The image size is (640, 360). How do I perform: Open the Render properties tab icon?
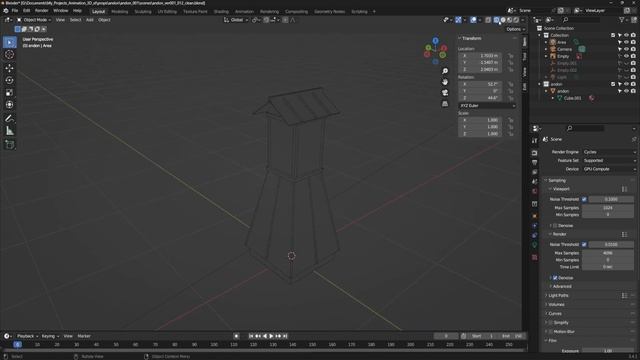click(x=535, y=153)
